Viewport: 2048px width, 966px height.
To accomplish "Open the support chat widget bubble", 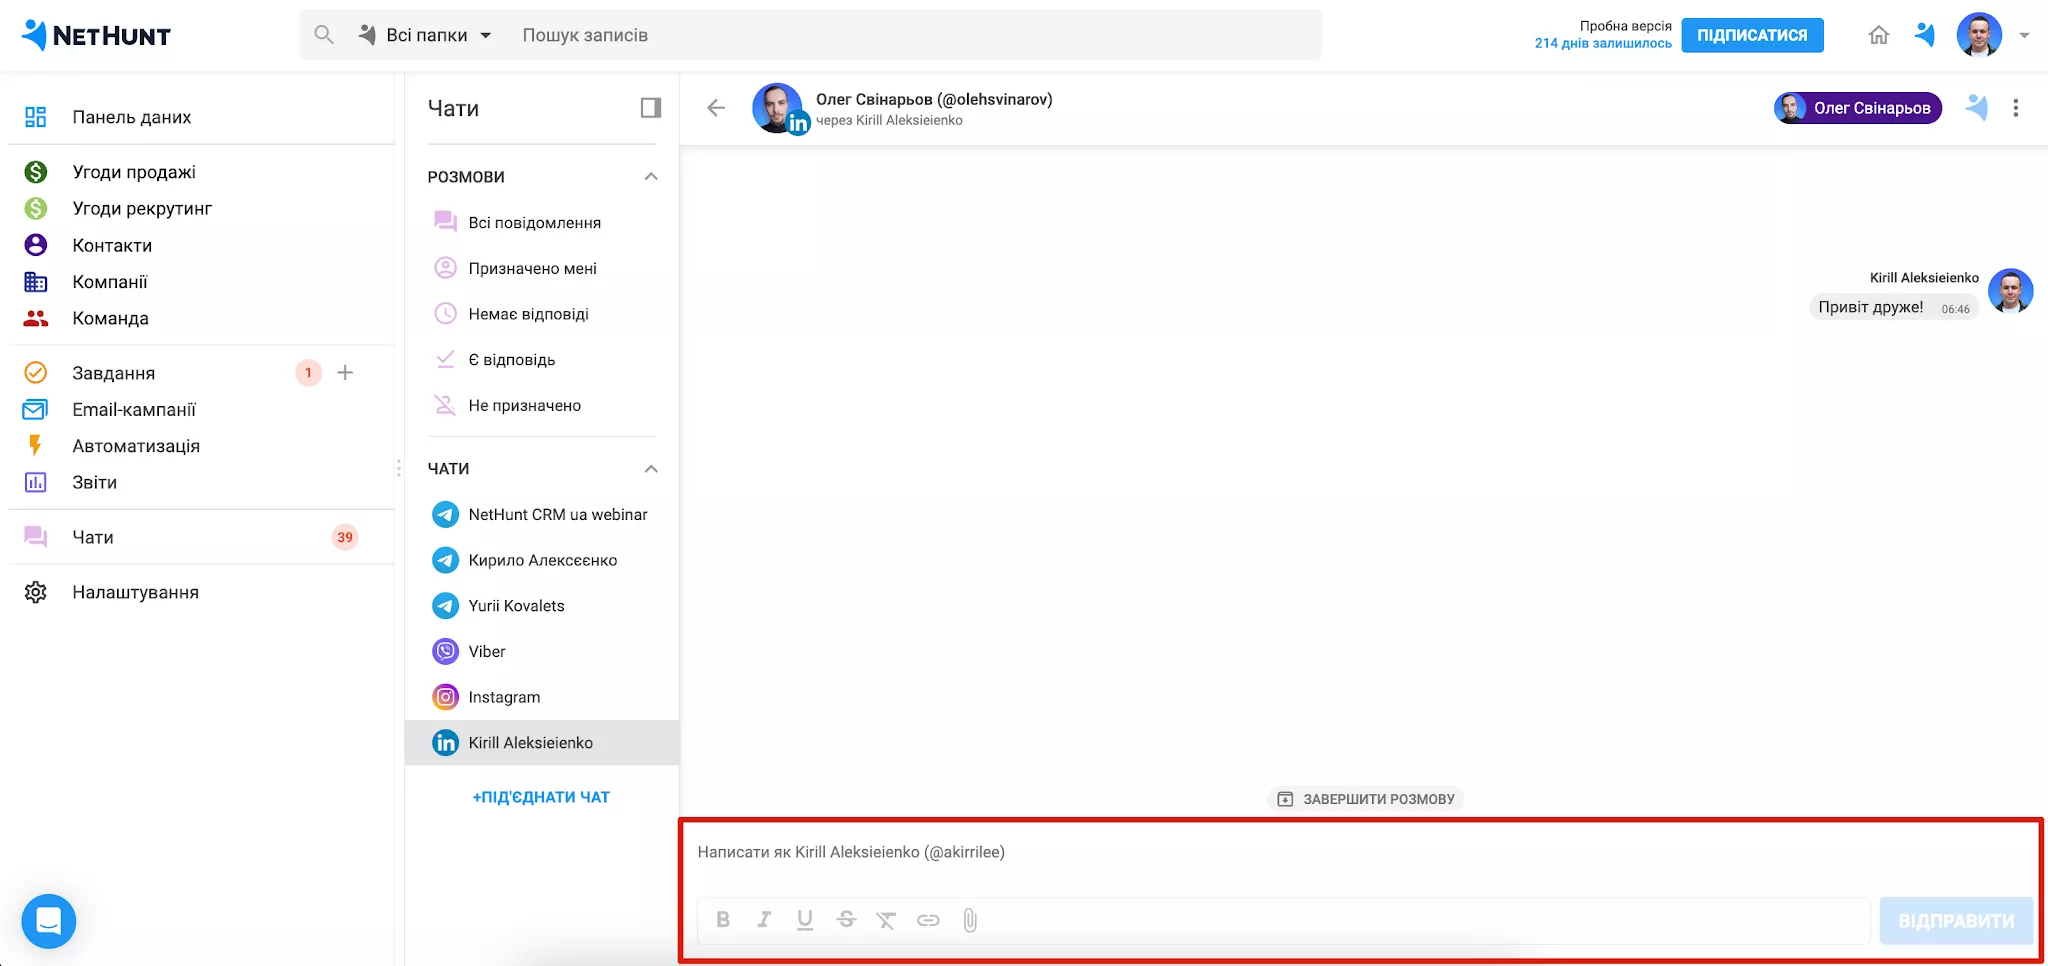I will pos(49,921).
